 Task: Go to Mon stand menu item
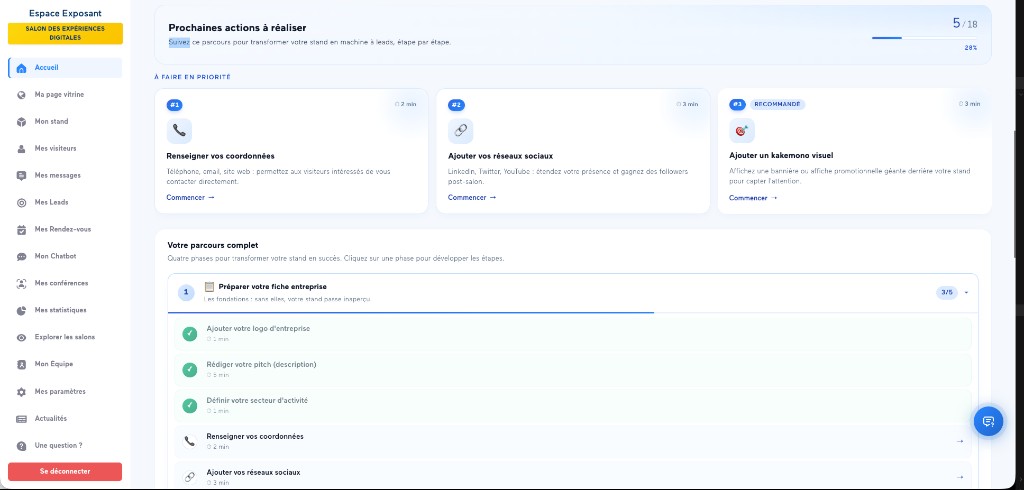(x=65, y=122)
